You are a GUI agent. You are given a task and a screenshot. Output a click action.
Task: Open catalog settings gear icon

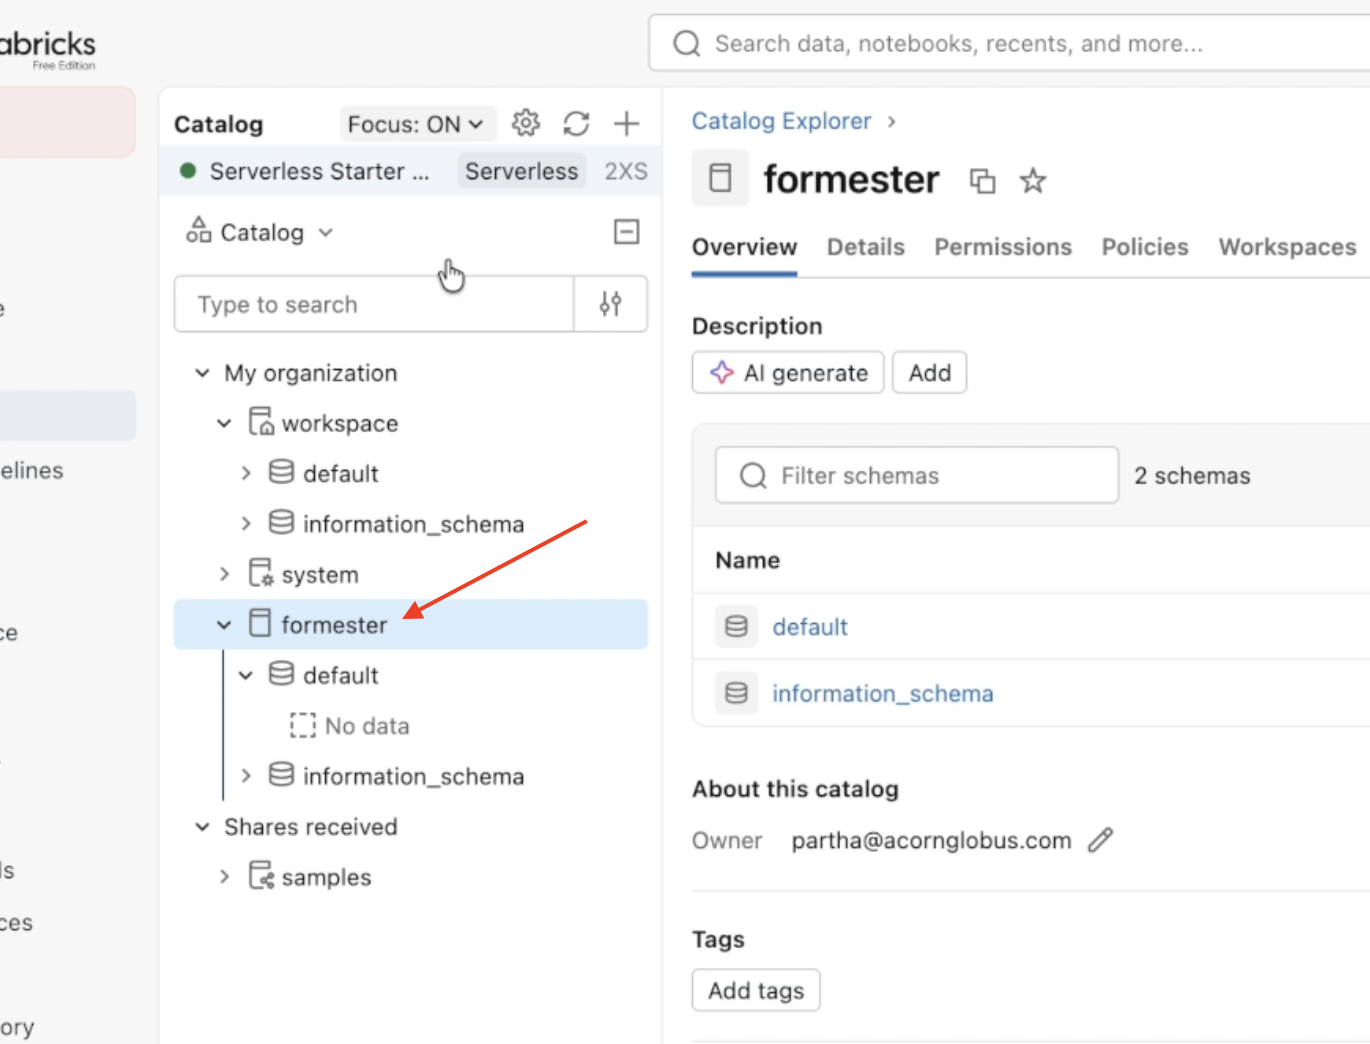pos(526,123)
